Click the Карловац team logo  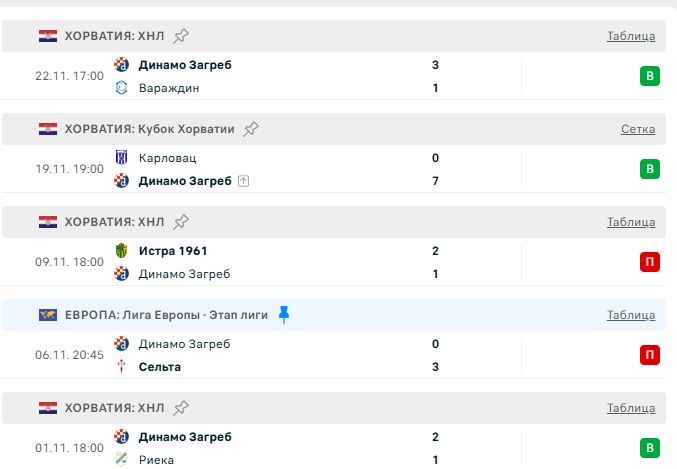[x=121, y=158]
